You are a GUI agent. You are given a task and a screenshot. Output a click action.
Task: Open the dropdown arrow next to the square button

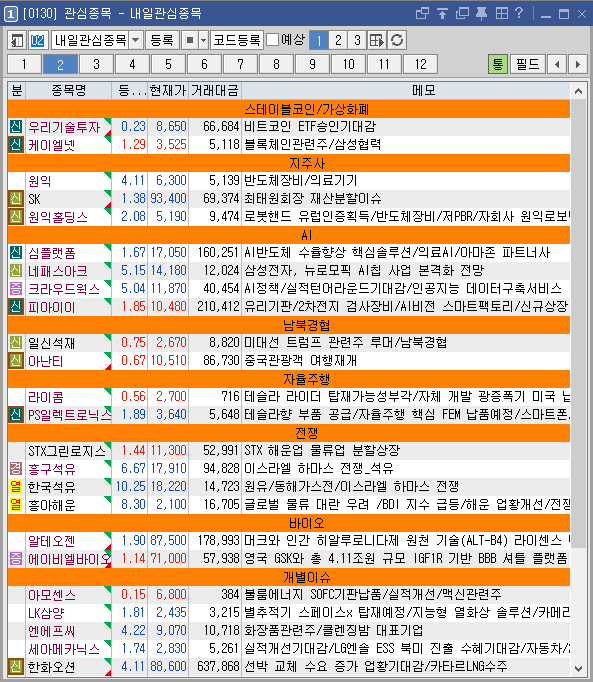pos(203,40)
